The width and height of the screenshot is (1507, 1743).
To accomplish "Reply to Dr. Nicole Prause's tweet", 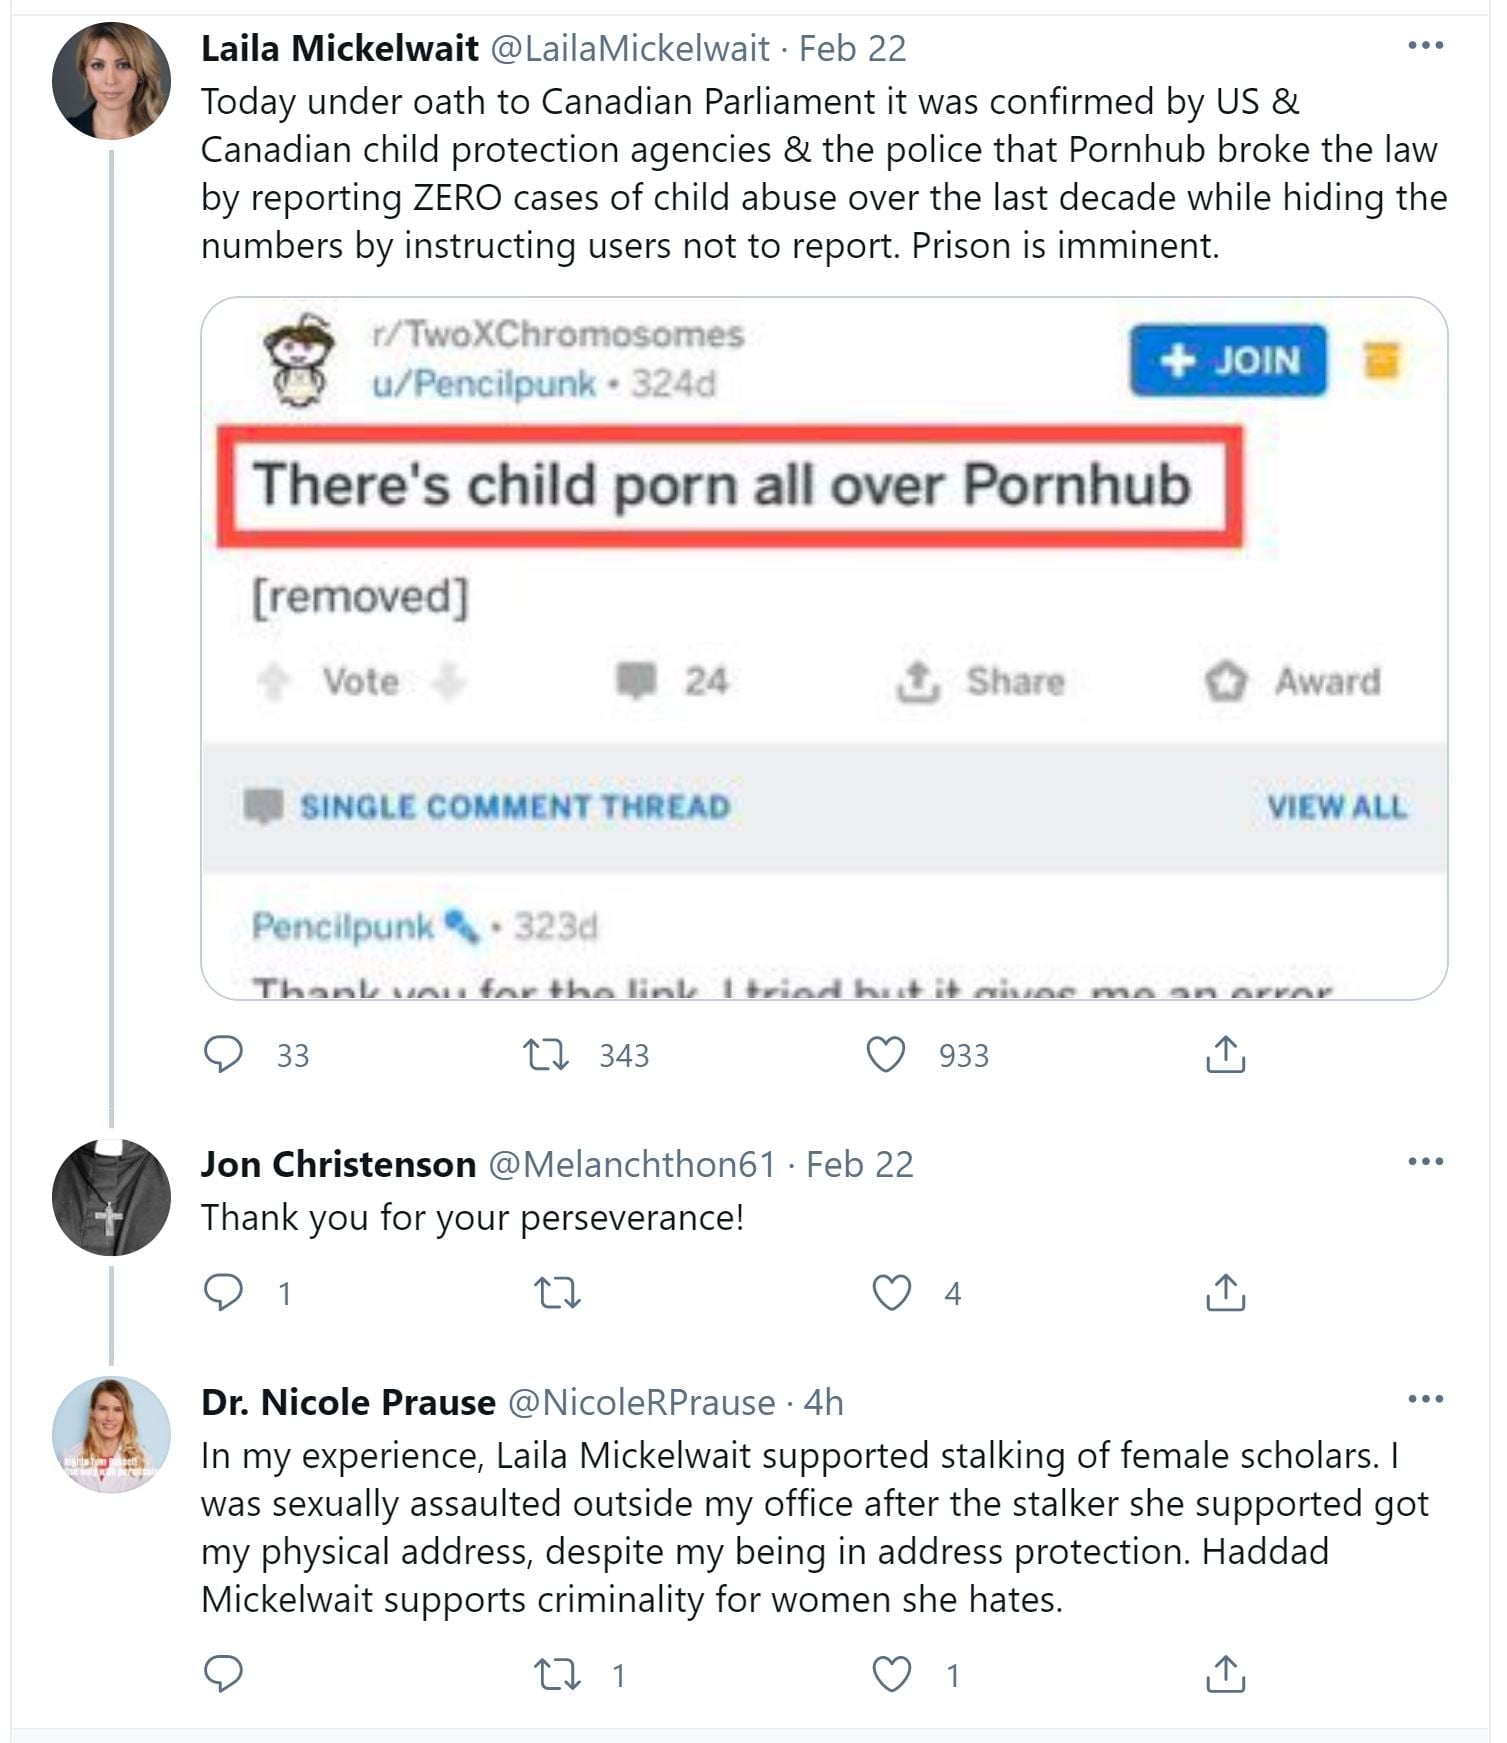I will click(x=223, y=1673).
